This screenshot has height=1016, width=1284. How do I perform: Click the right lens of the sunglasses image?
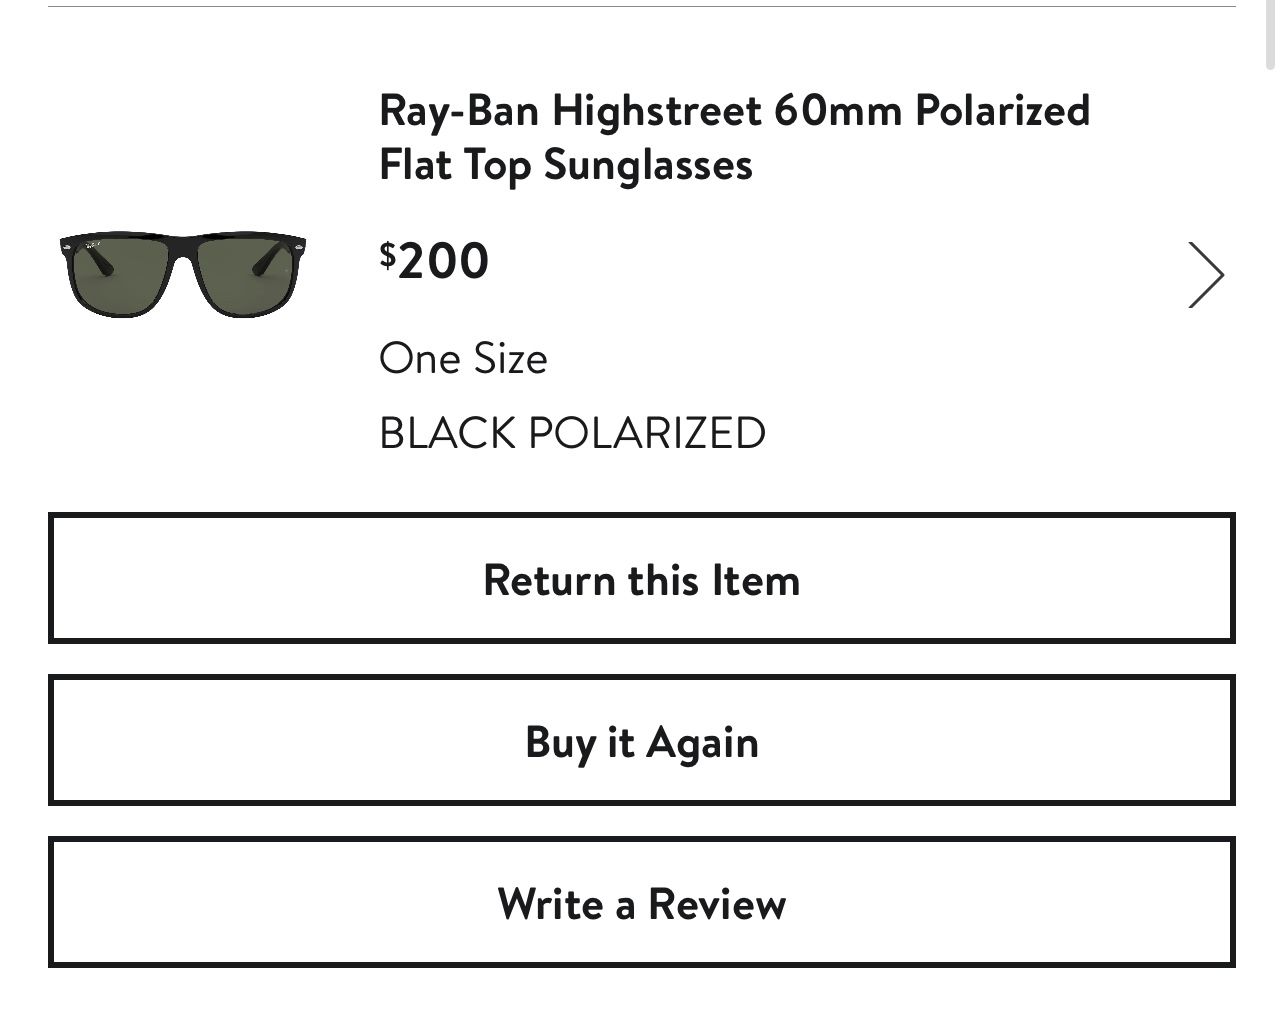click(x=245, y=274)
